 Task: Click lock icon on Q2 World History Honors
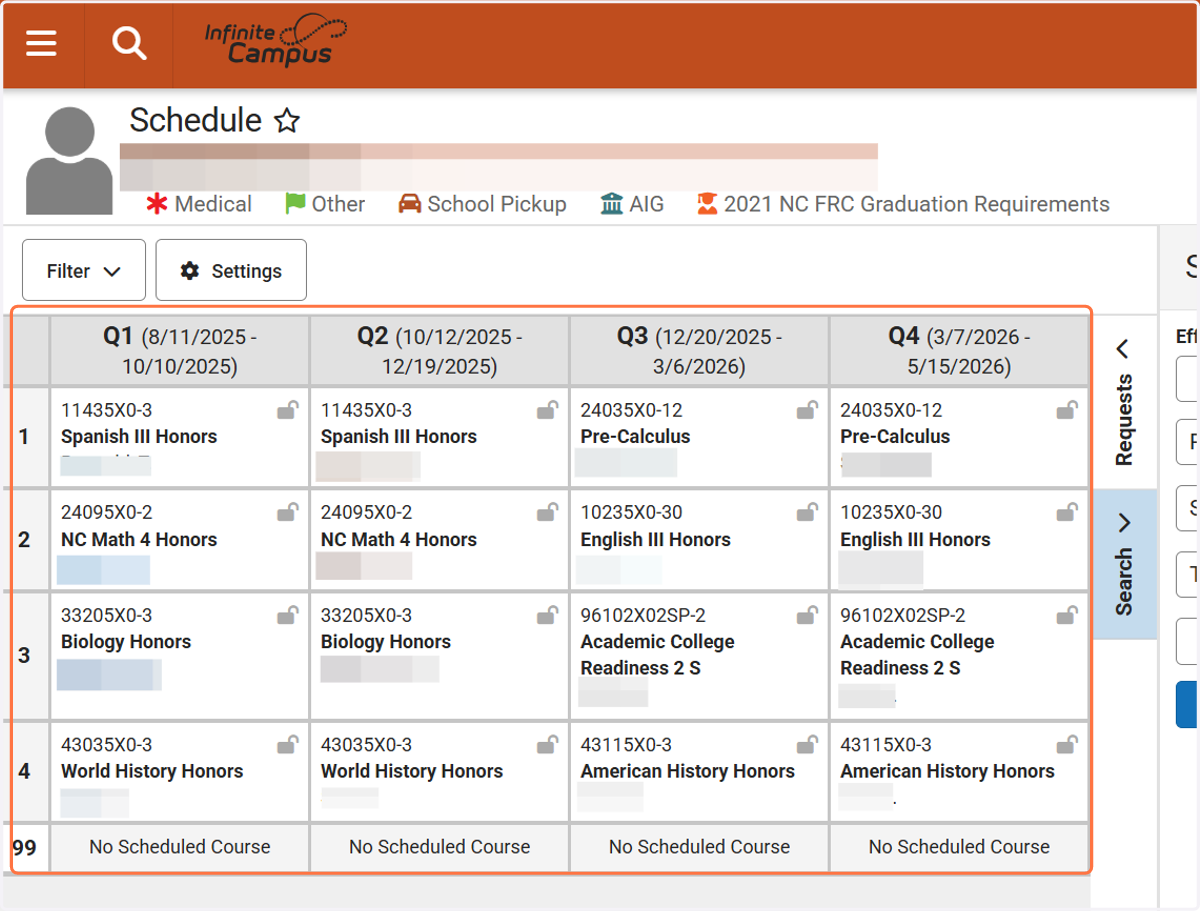point(548,745)
